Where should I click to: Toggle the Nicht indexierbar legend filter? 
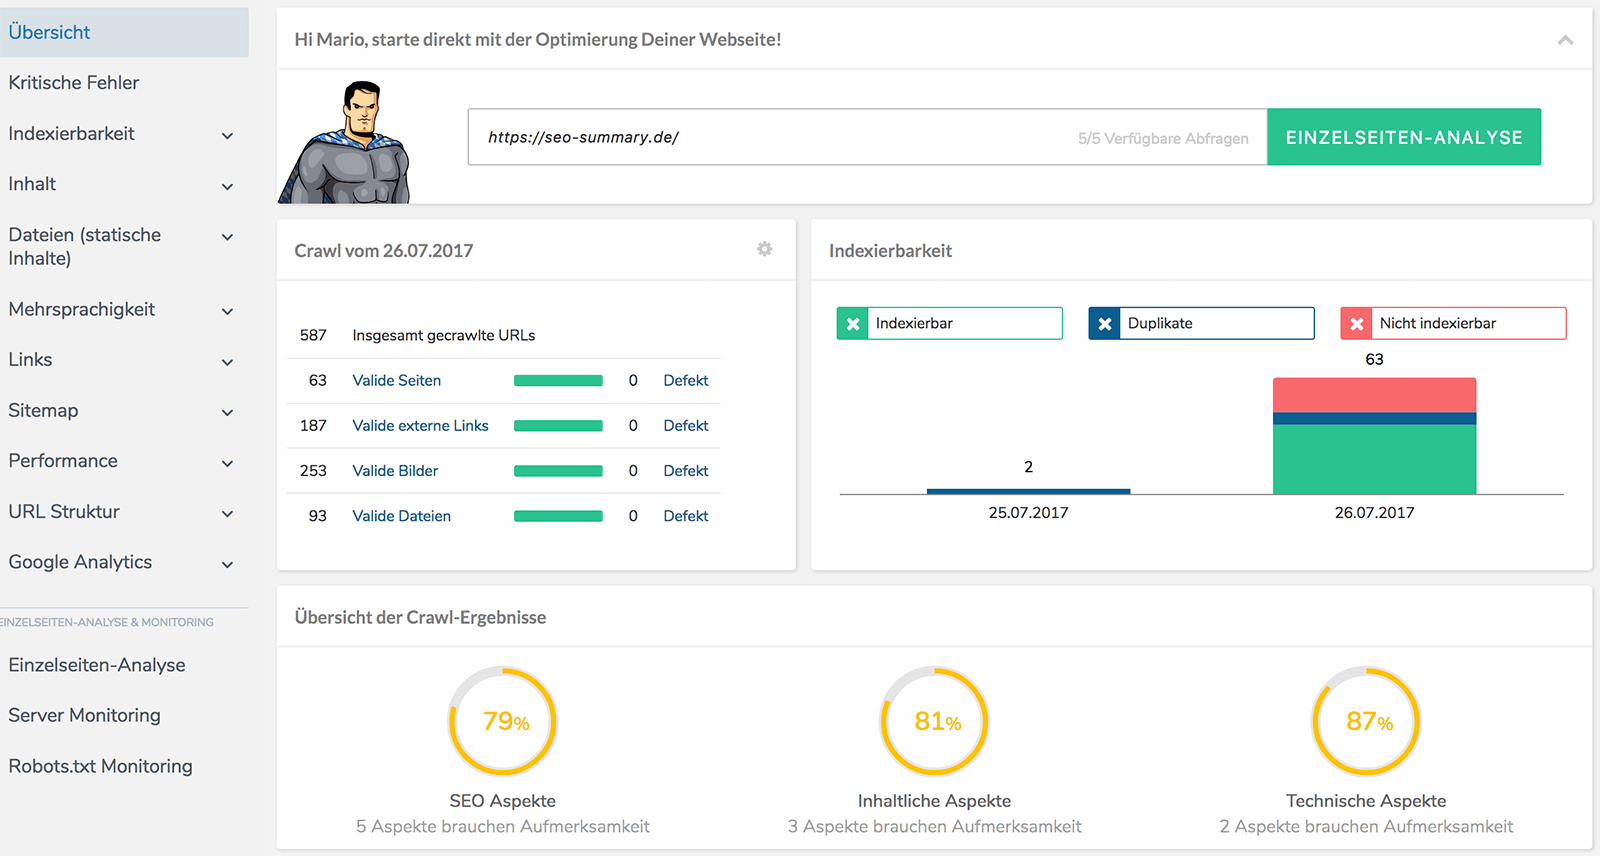(x=1453, y=323)
